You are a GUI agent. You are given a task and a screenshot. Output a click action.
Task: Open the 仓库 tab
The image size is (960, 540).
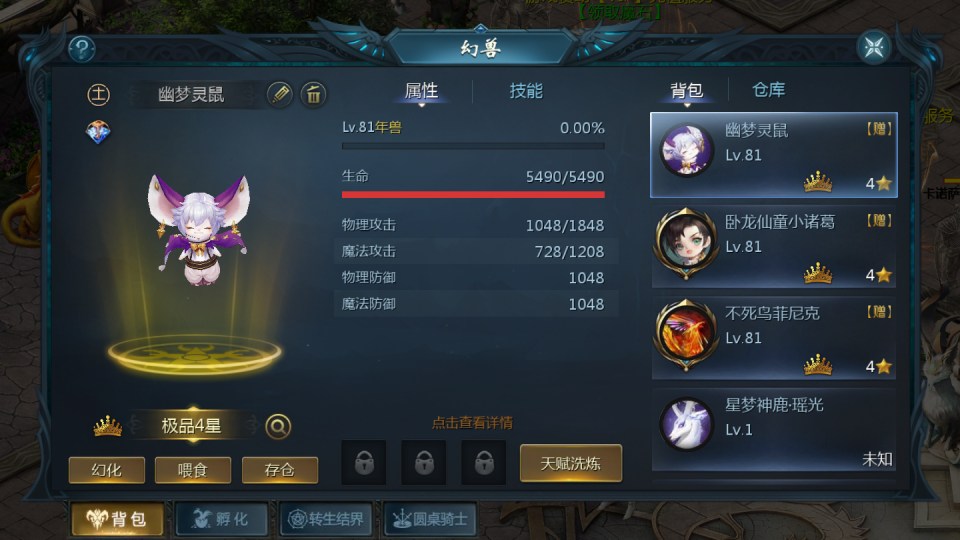point(768,90)
